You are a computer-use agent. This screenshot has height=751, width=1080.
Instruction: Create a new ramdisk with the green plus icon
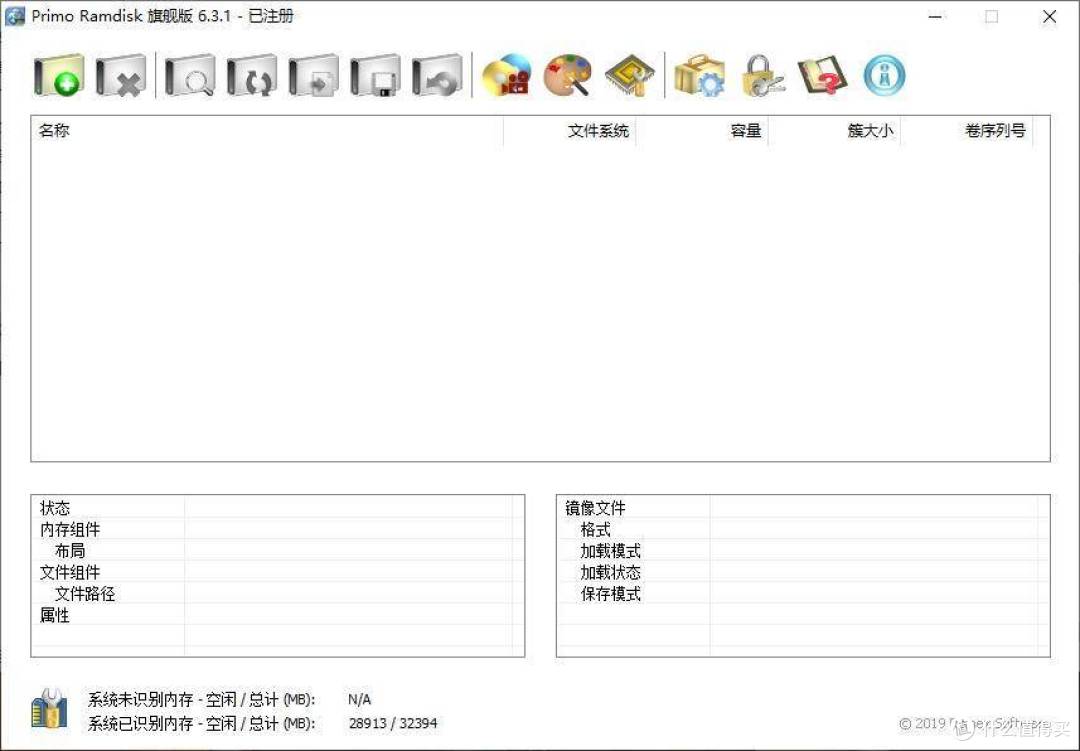[x=57, y=74]
